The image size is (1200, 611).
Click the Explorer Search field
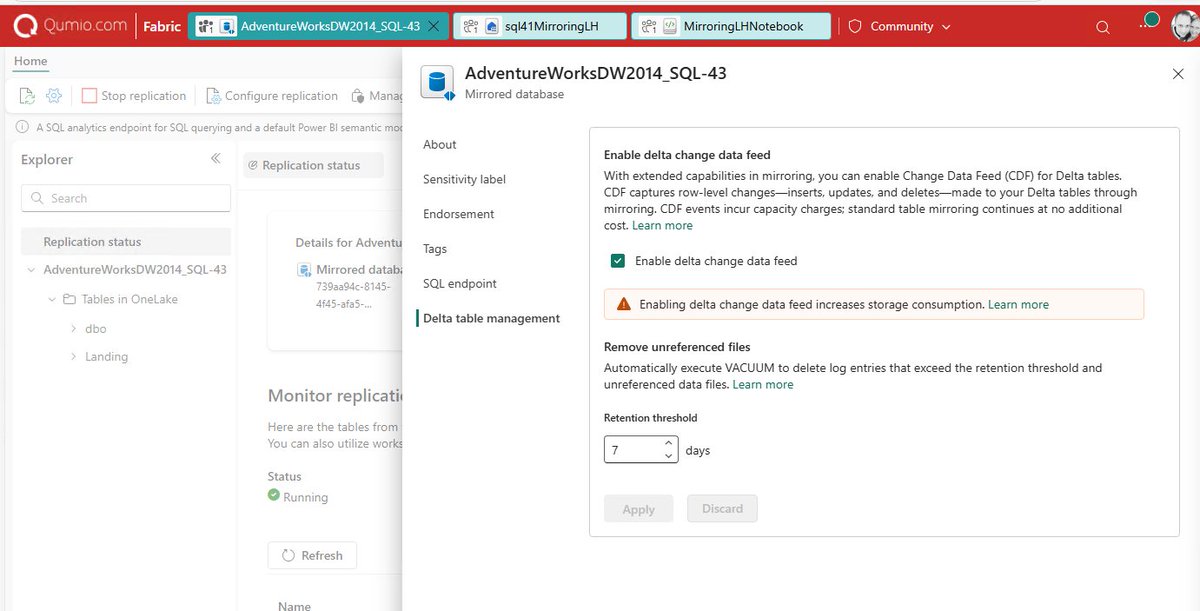(126, 198)
